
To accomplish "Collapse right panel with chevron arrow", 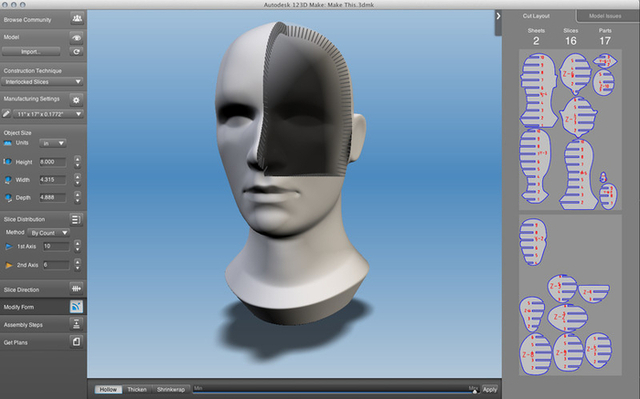I will click(x=498, y=16).
